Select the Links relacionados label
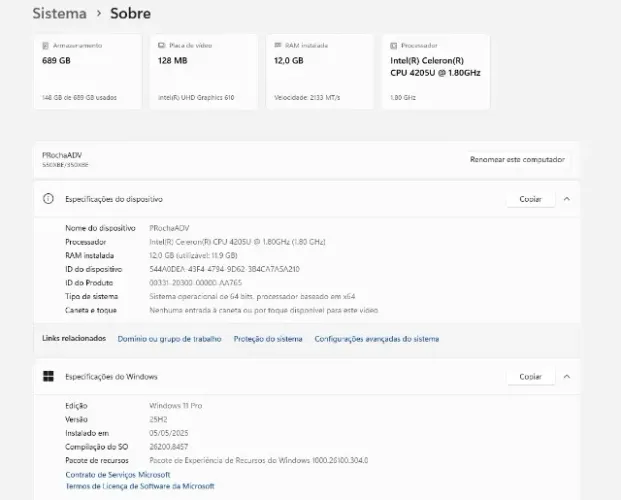The height and width of the screenshot is (500, 621). 74,338
